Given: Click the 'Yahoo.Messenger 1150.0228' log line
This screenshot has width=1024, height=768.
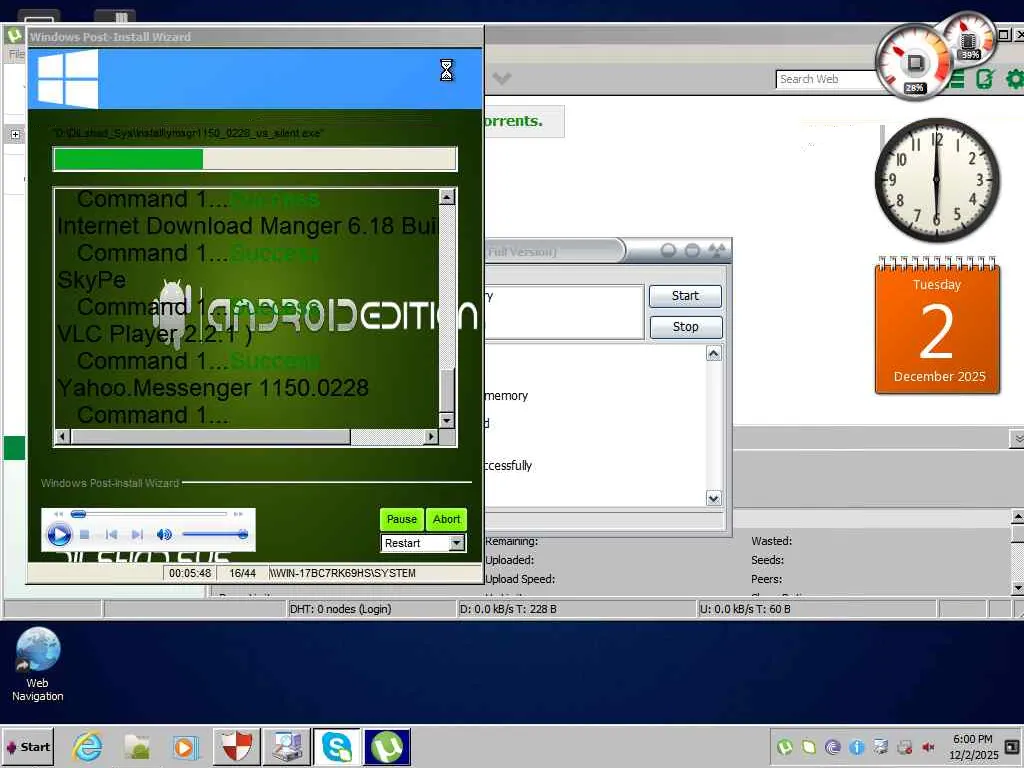Looking at the screenshot, I should tap(213, 388).
